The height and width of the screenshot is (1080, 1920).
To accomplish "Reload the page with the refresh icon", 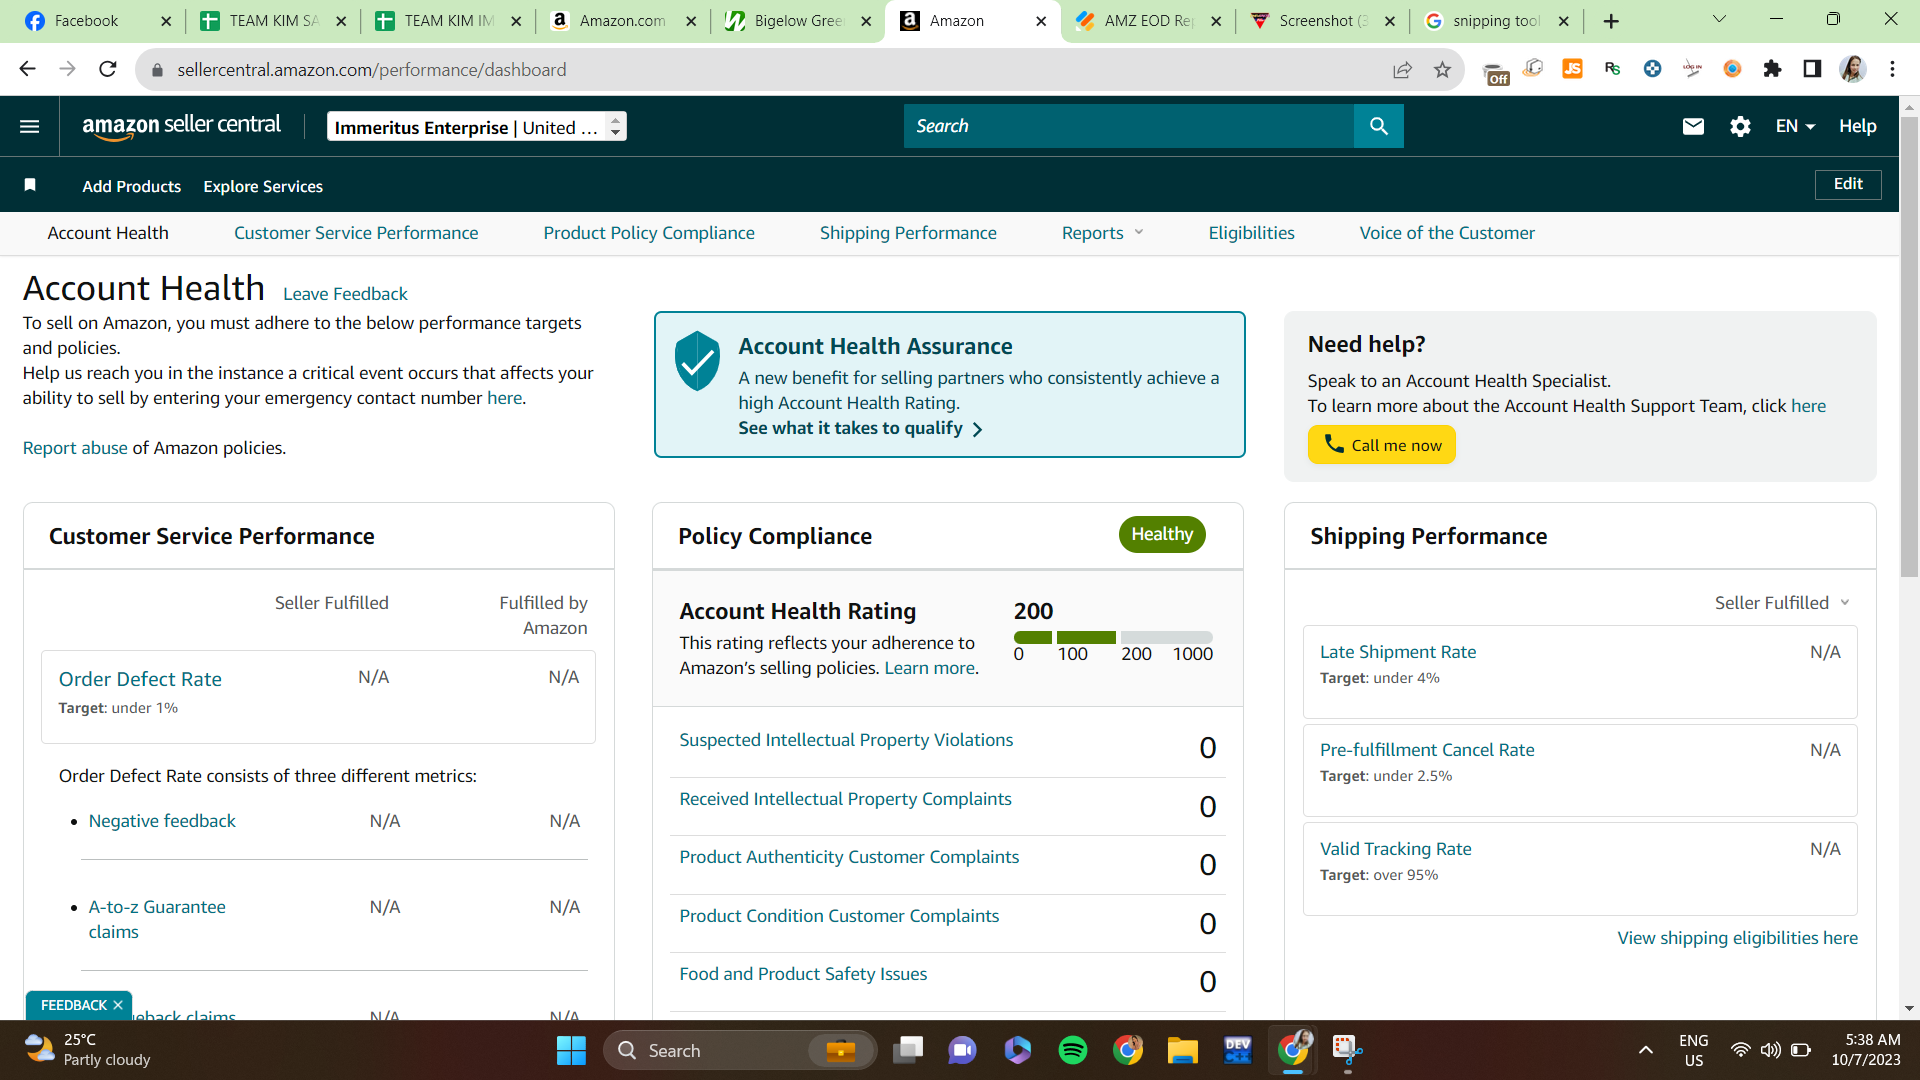I will tap(108, 69).
